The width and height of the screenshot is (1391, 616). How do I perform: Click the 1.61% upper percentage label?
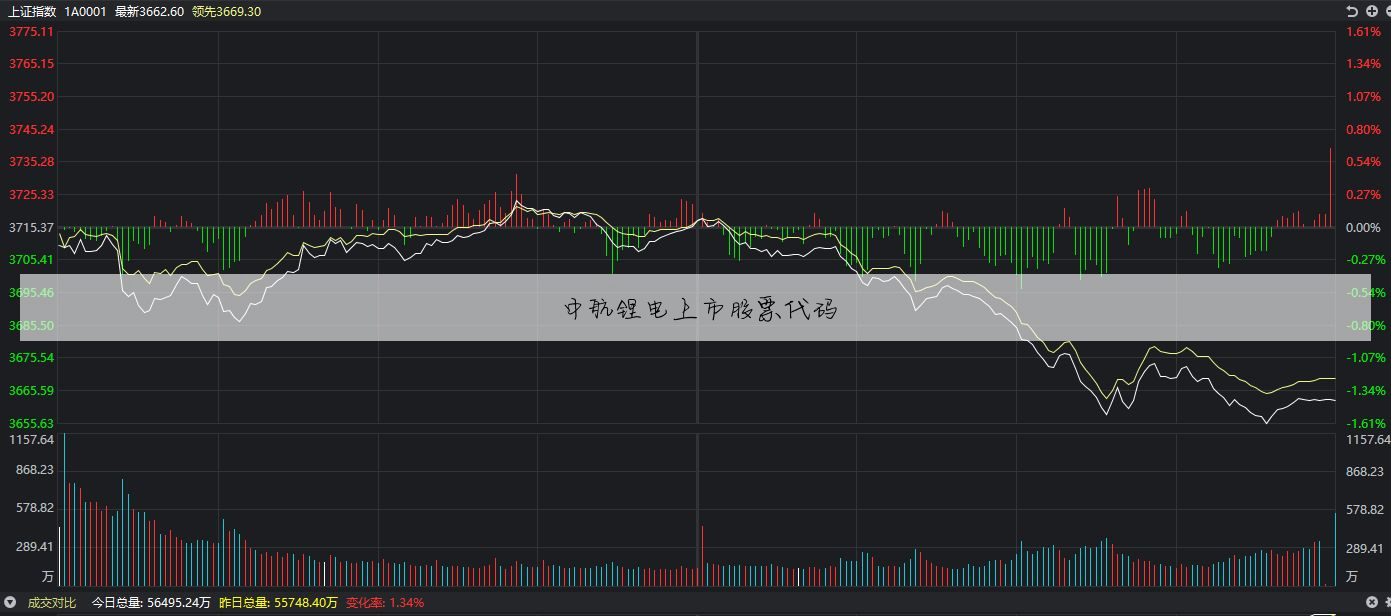(x=1363, y=32)
